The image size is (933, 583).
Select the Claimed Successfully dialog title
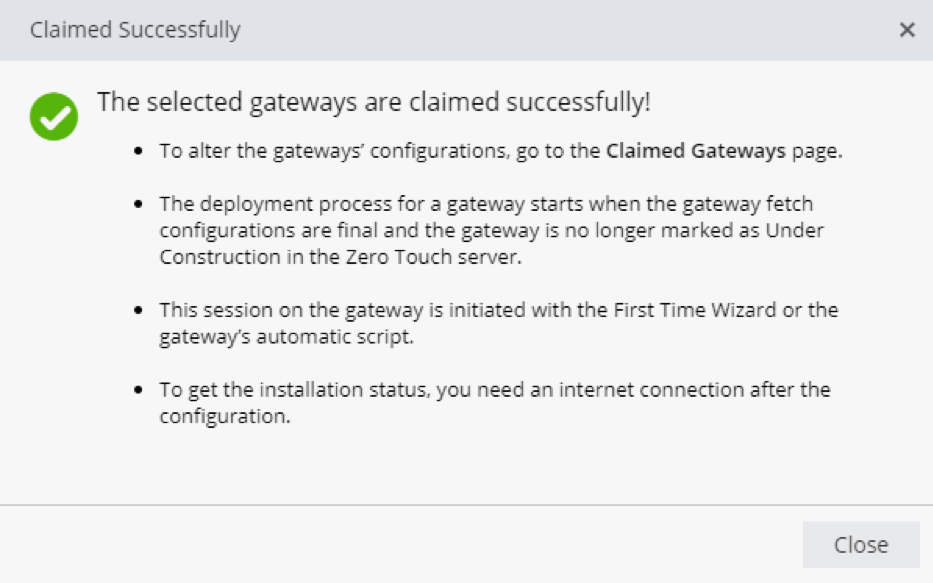click(135, 30)
